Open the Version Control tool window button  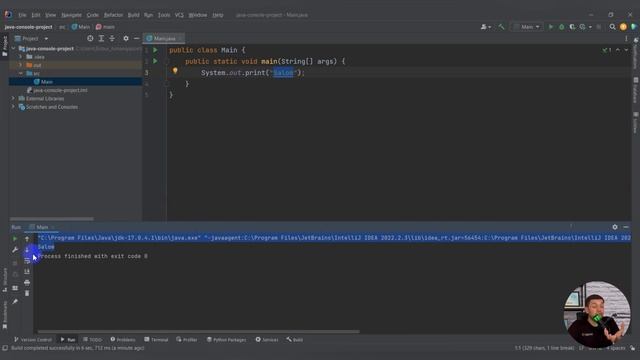33,340
